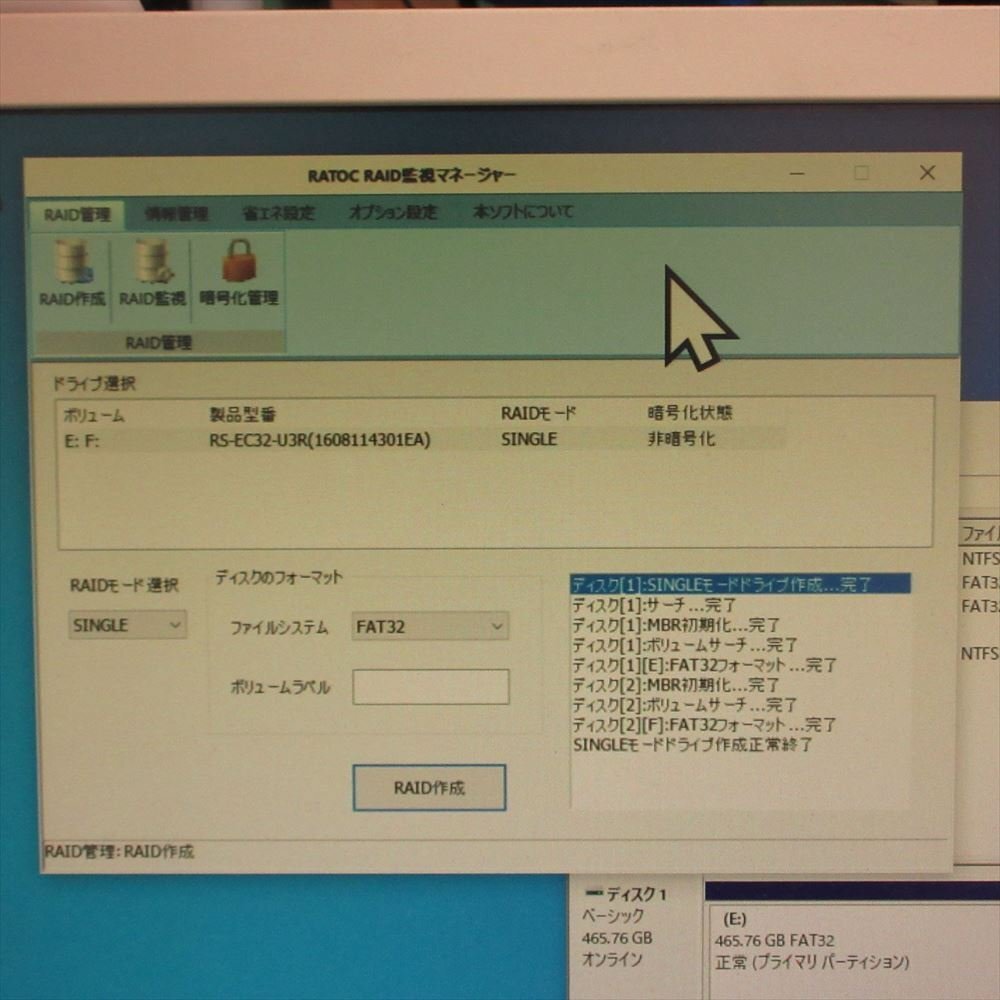Select log line SINGLEモードドライブ作成正常終了
Viewport: 1000px width, 1000px height.
tap(693, 744)
